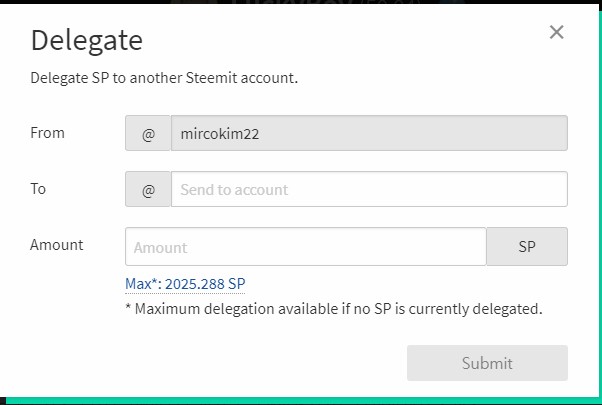Click the @ symbol beside the To field
Viewport: 602px width, 405px height.
pyautogui.click(x=148, y=189)
